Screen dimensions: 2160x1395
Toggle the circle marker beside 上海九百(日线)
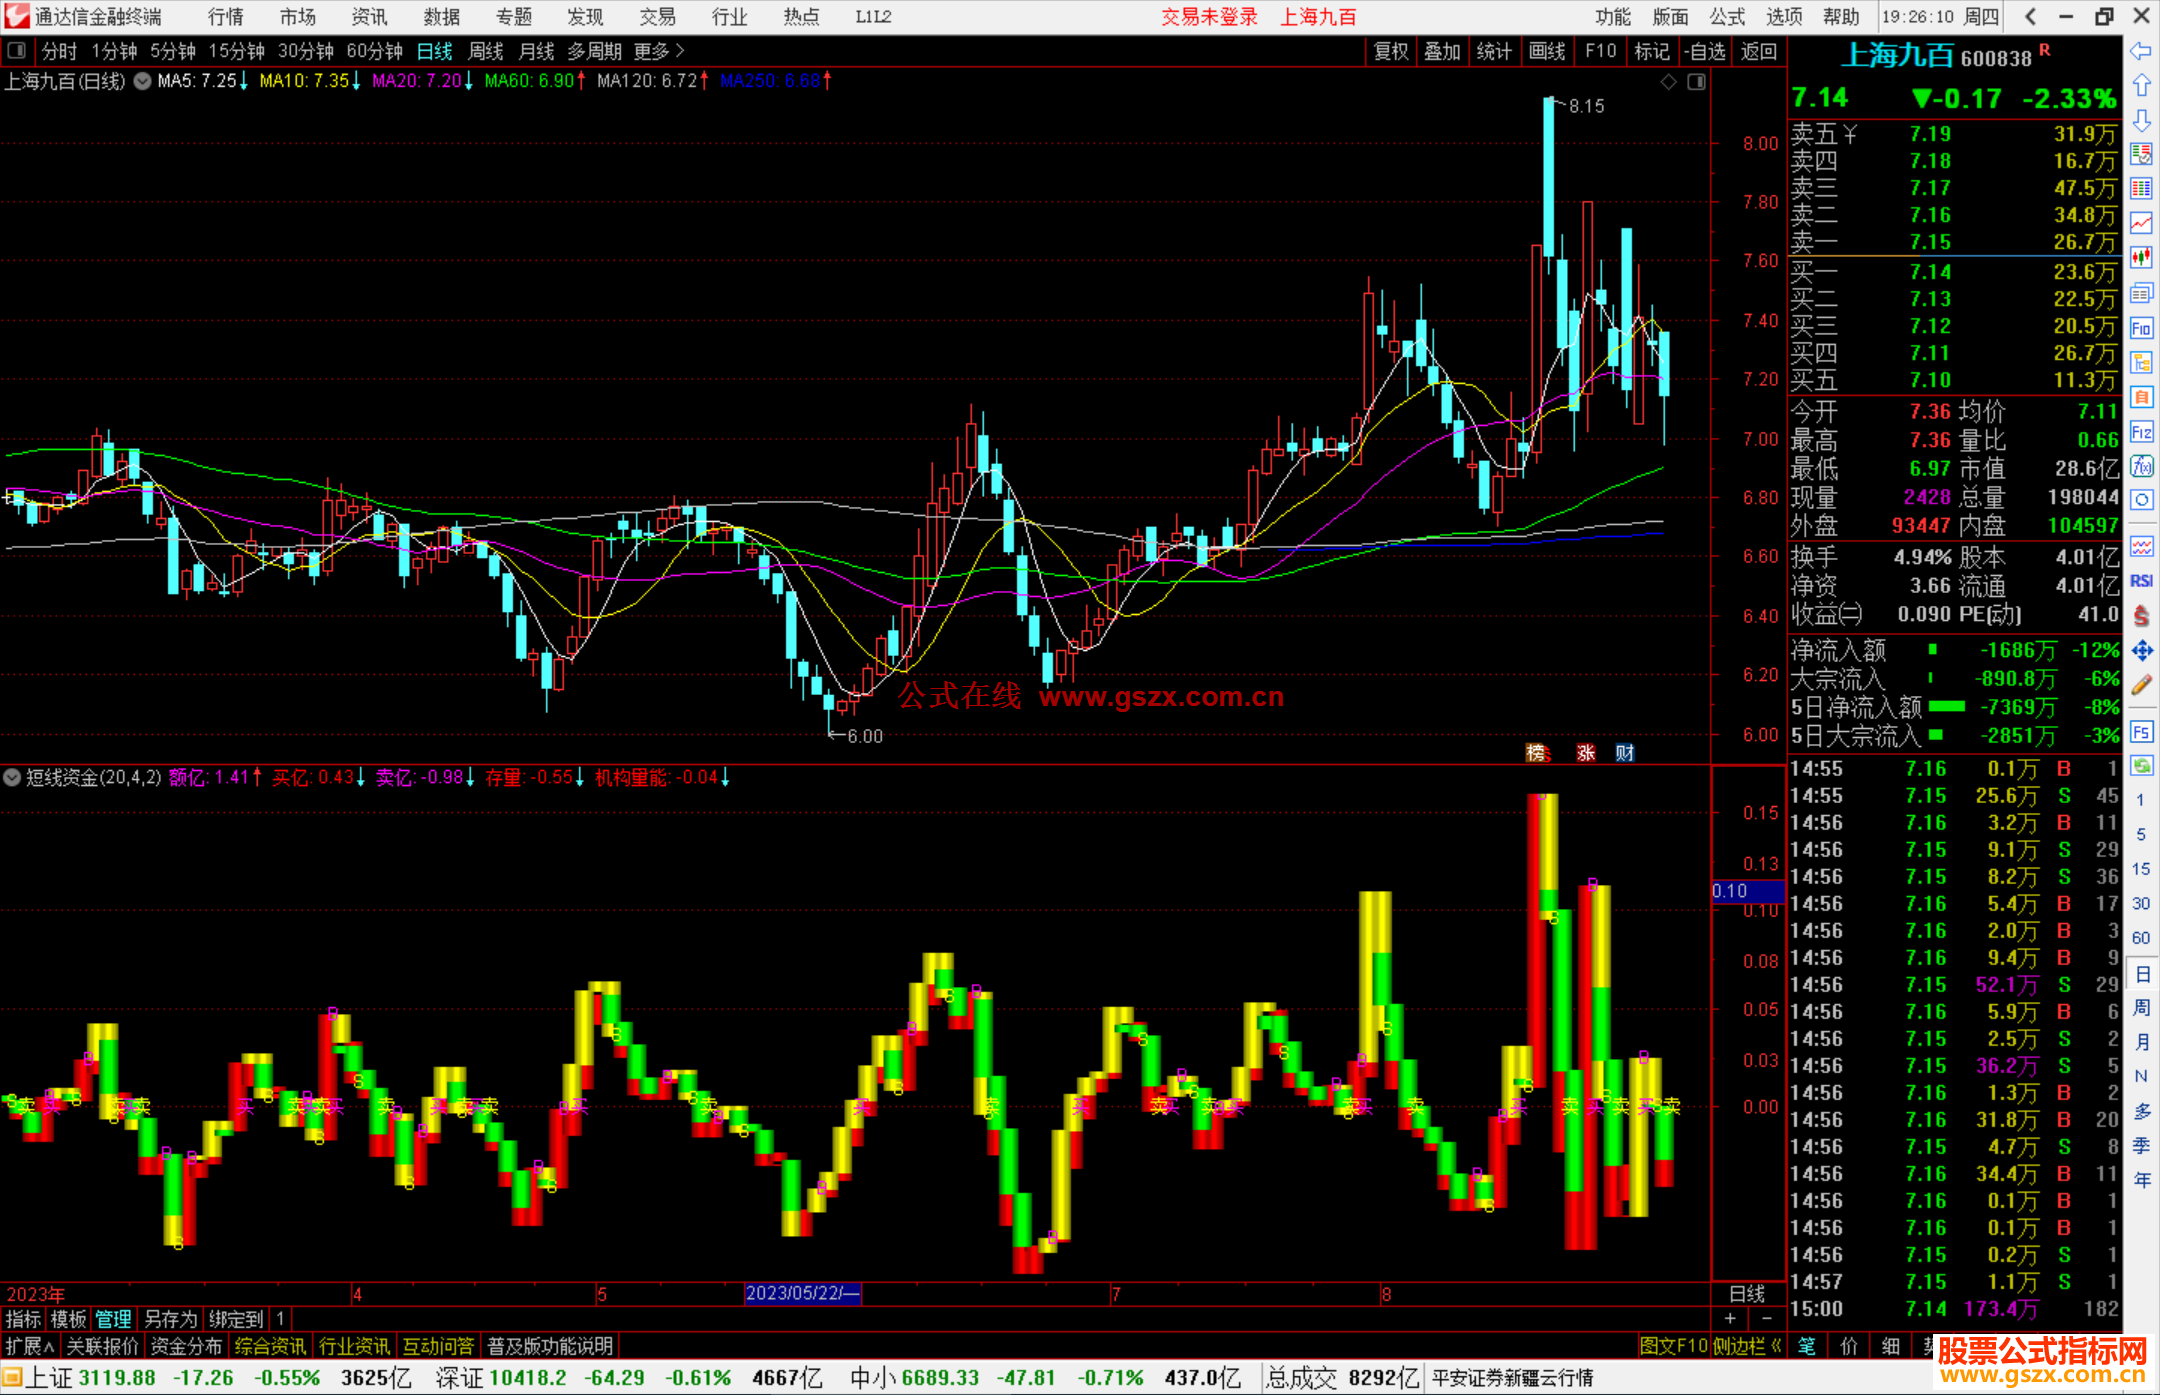142,81
